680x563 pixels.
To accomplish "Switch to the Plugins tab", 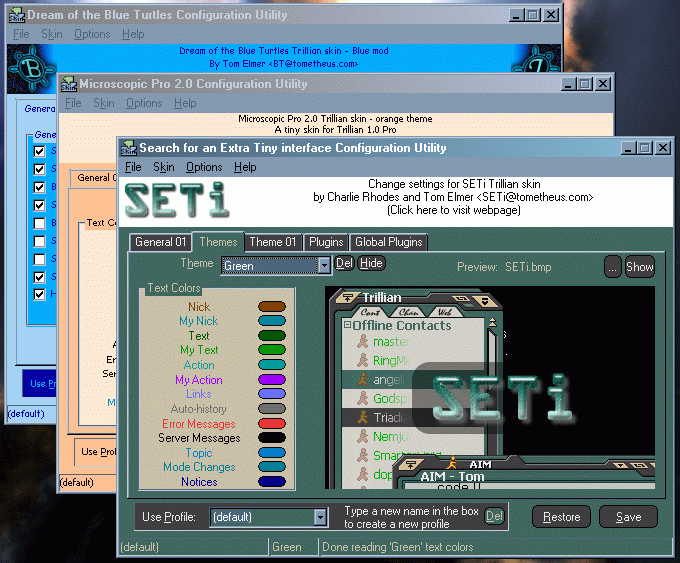I will pyautogui.click(x=326, y=242).
